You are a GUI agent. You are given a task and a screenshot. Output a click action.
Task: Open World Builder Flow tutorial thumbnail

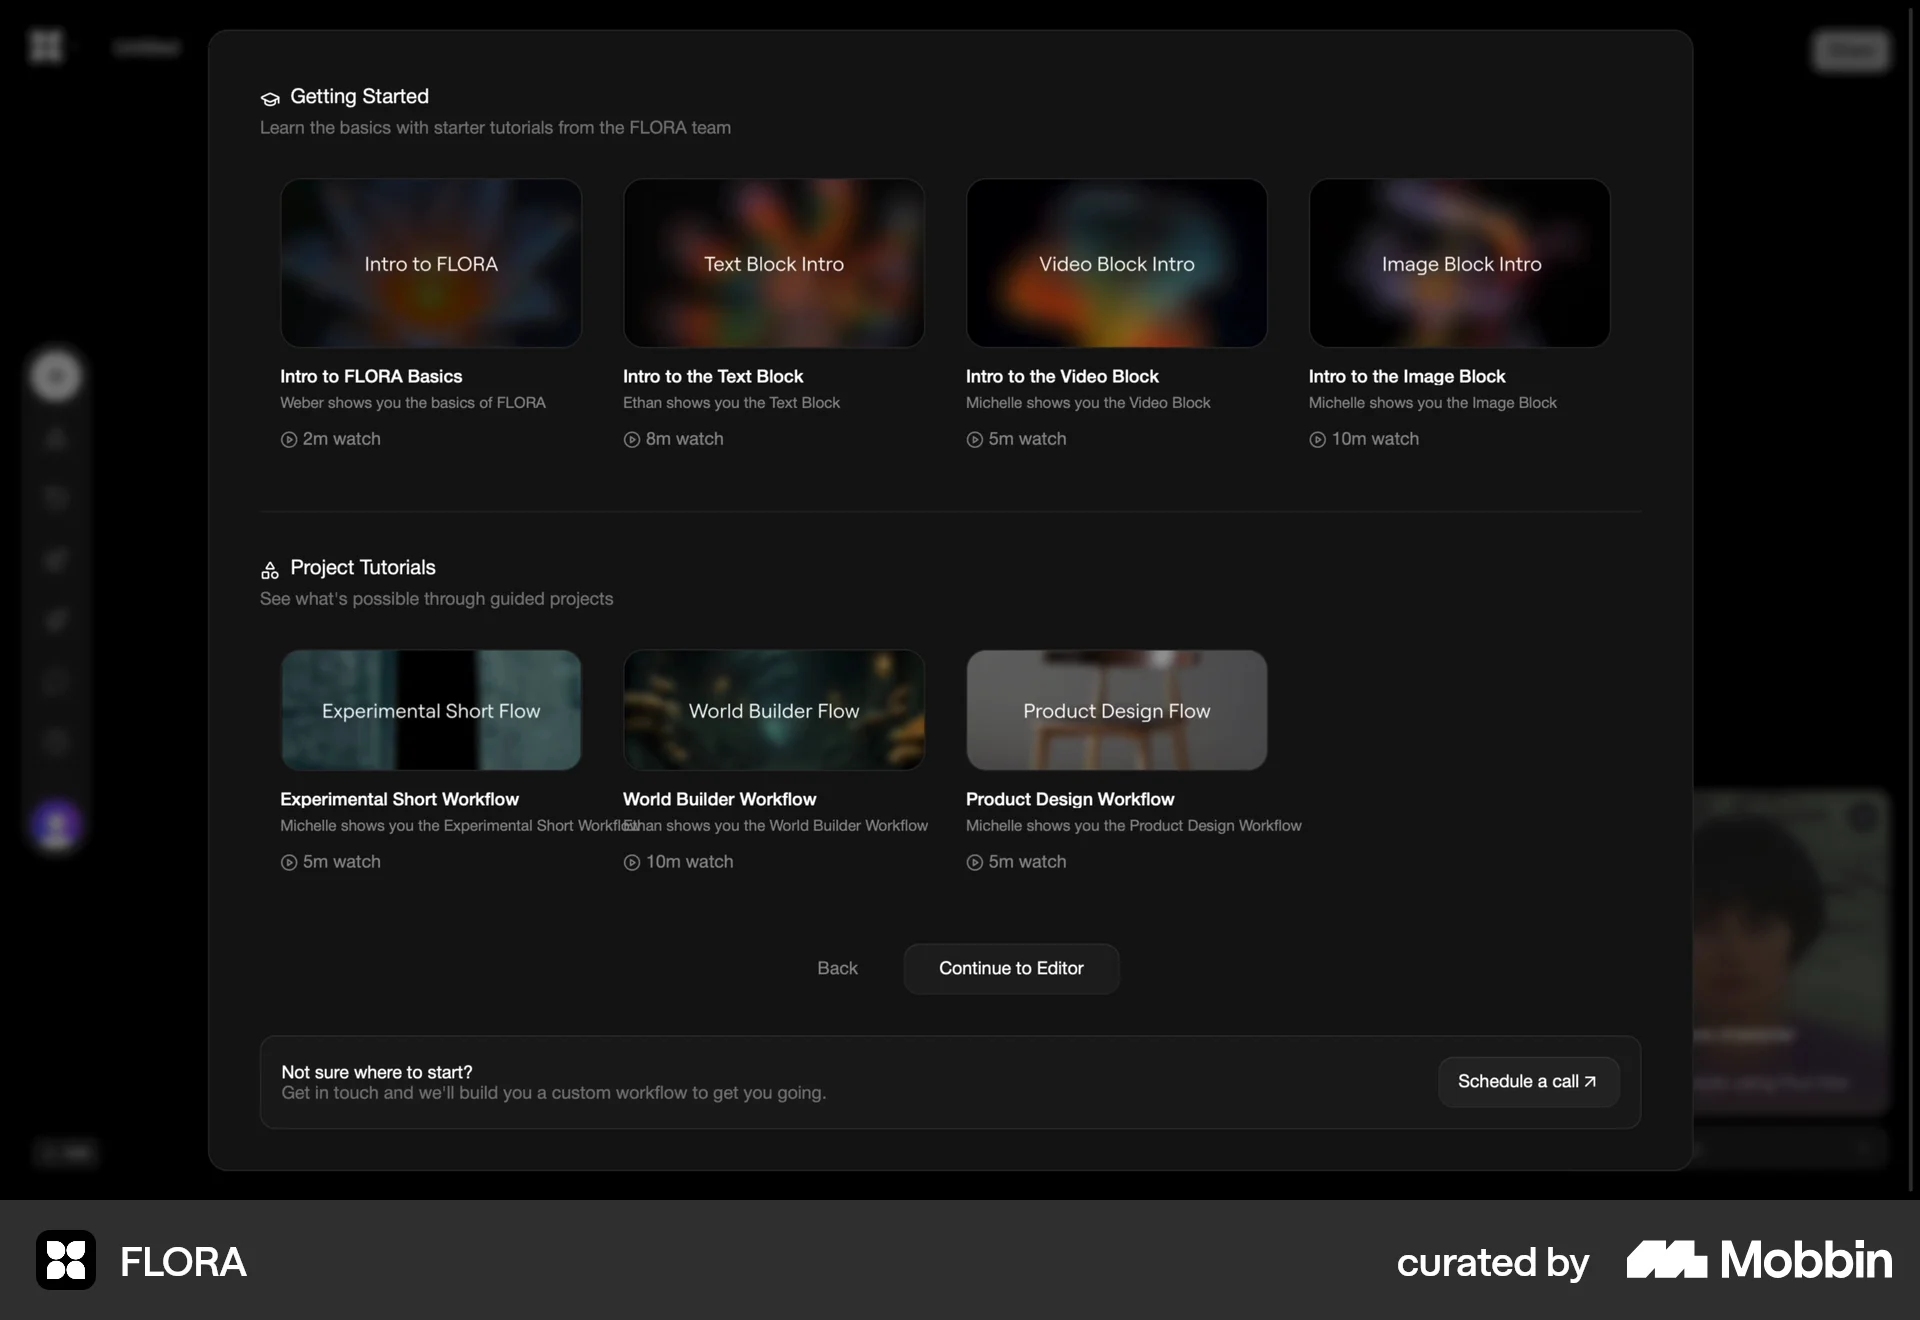point(774,710)
